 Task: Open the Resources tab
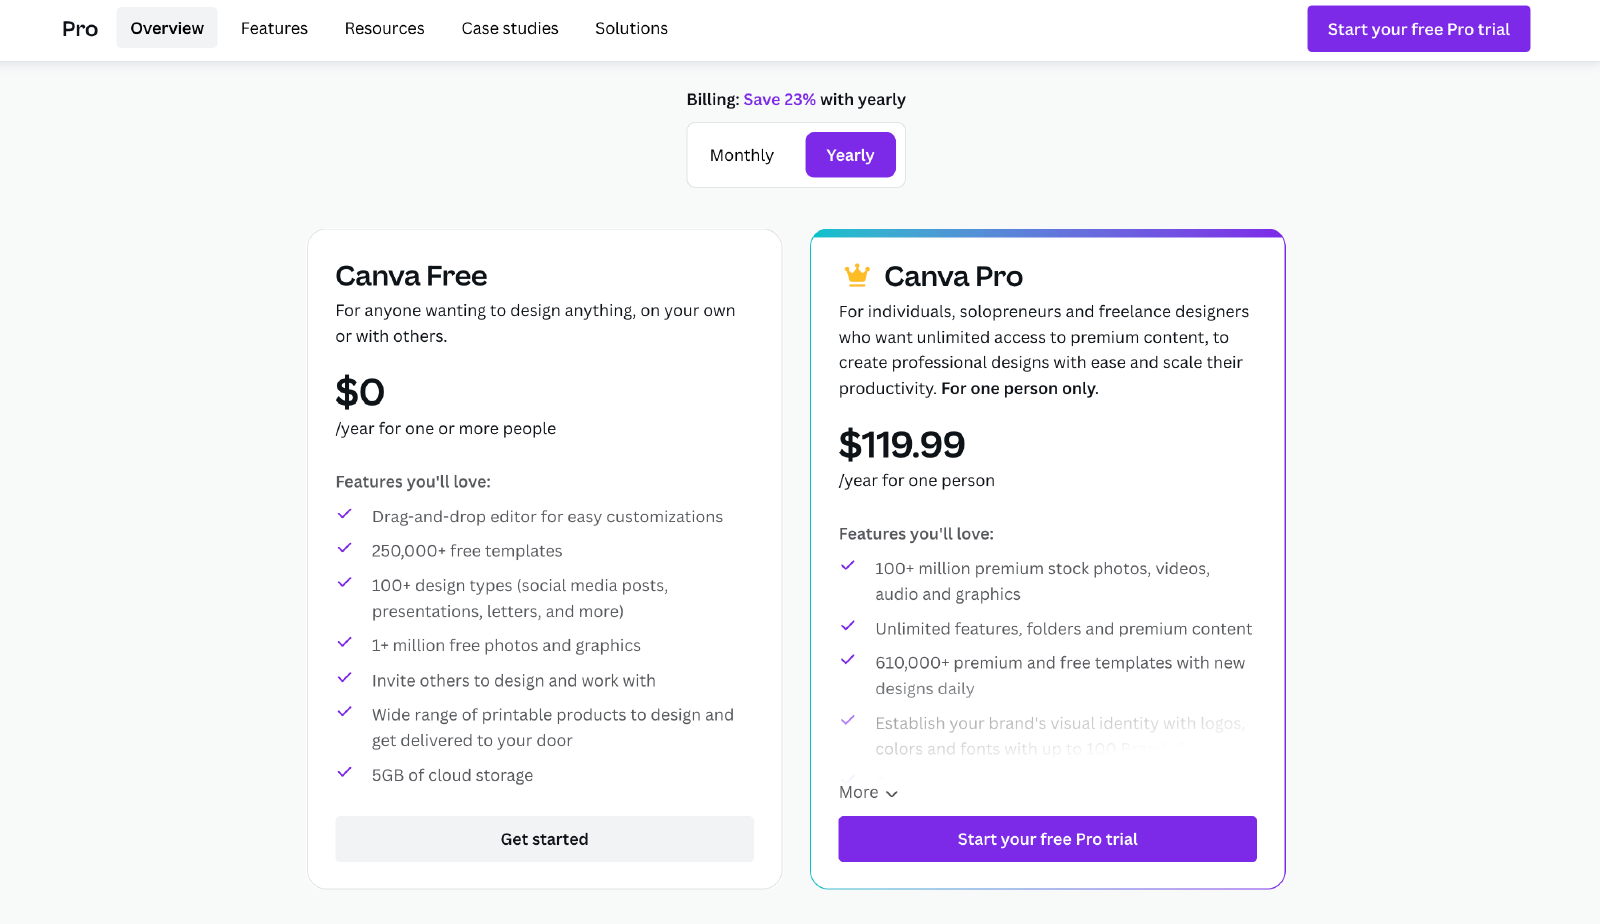tap(384, 28)
